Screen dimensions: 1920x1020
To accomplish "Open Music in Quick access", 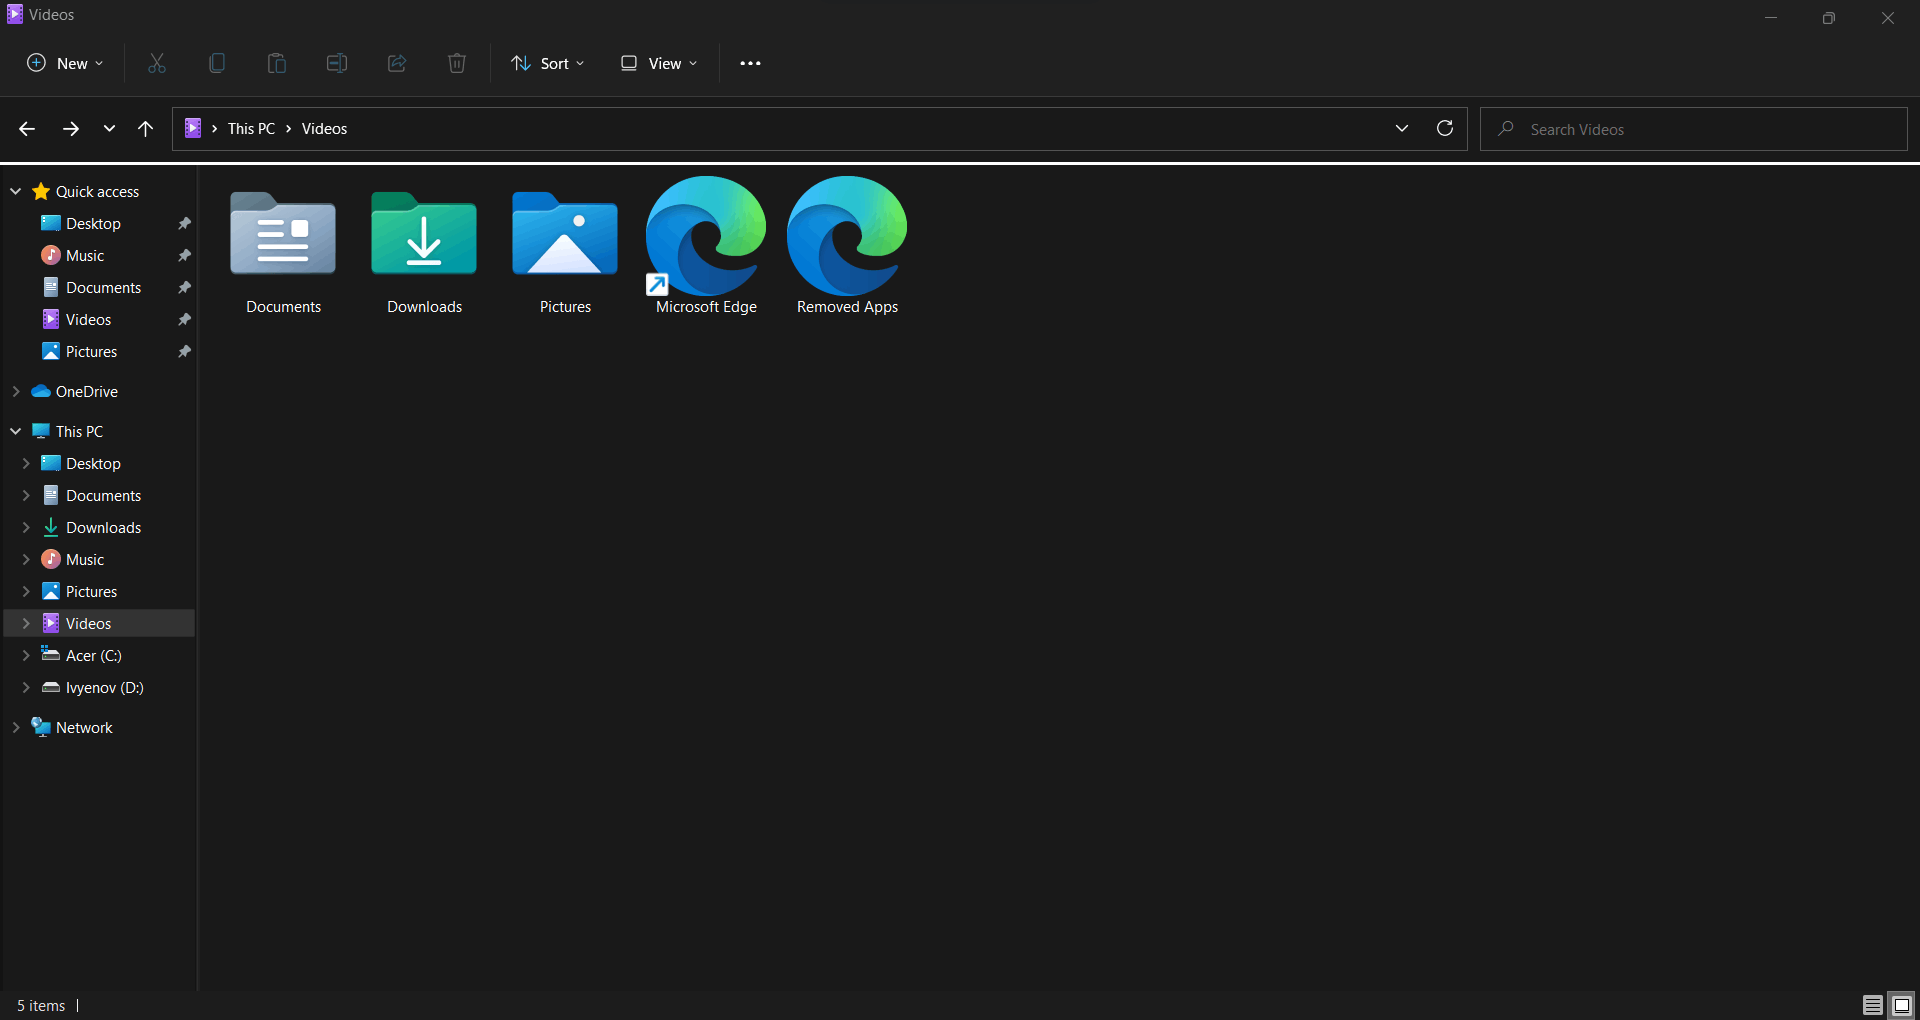I will point(85,256).
